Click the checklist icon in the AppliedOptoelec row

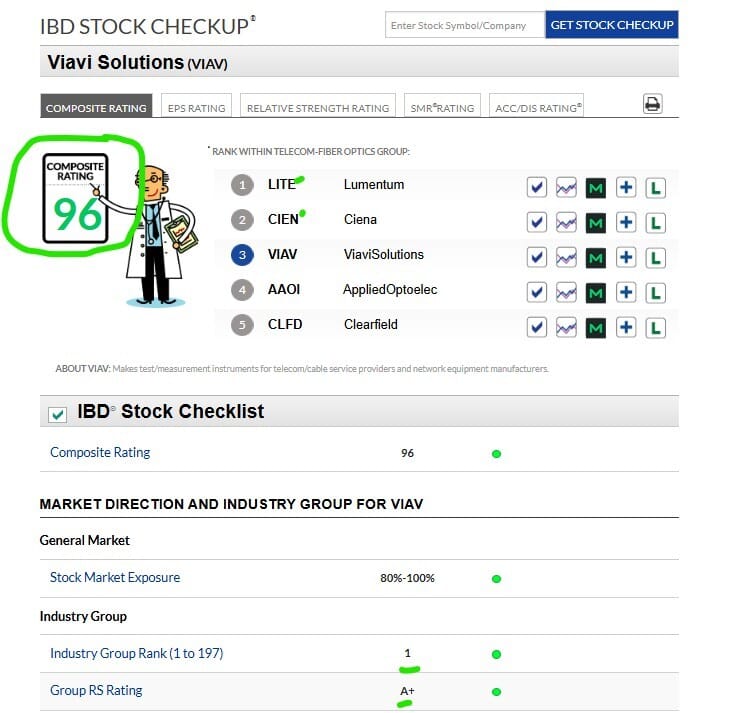coord(536,293)
